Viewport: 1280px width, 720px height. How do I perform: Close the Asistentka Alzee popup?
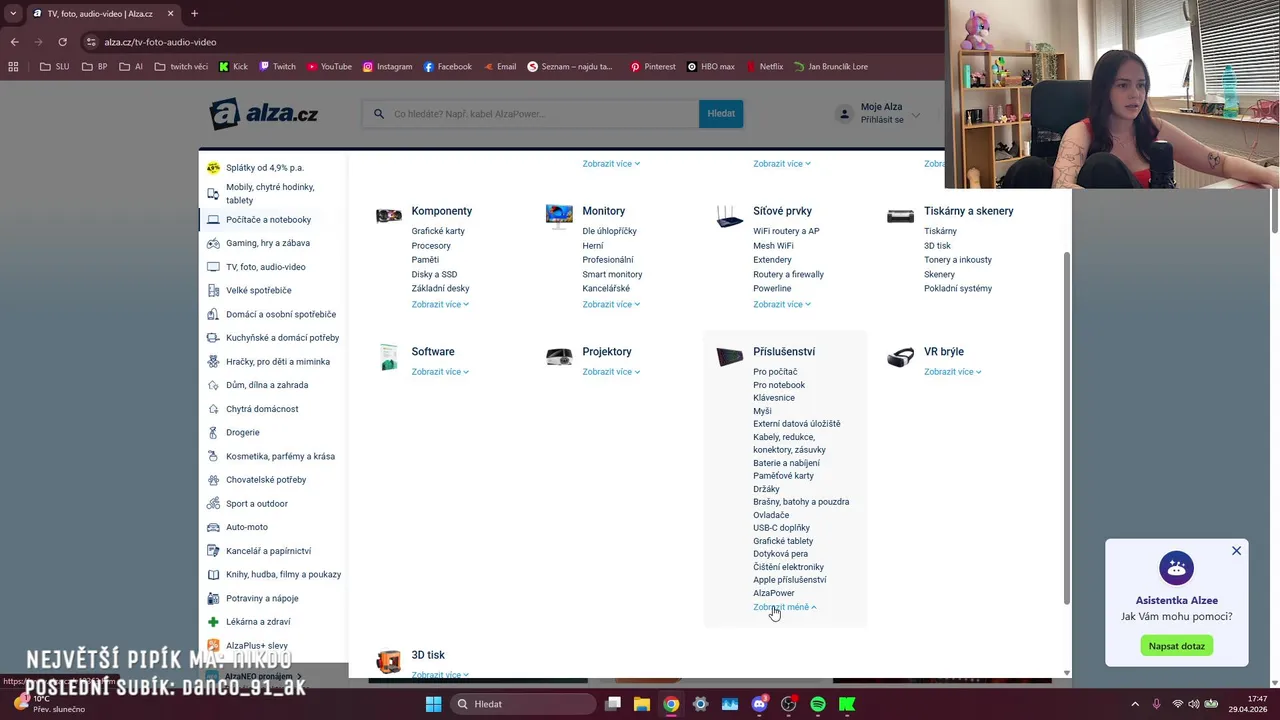click(x=1236, y=551)
